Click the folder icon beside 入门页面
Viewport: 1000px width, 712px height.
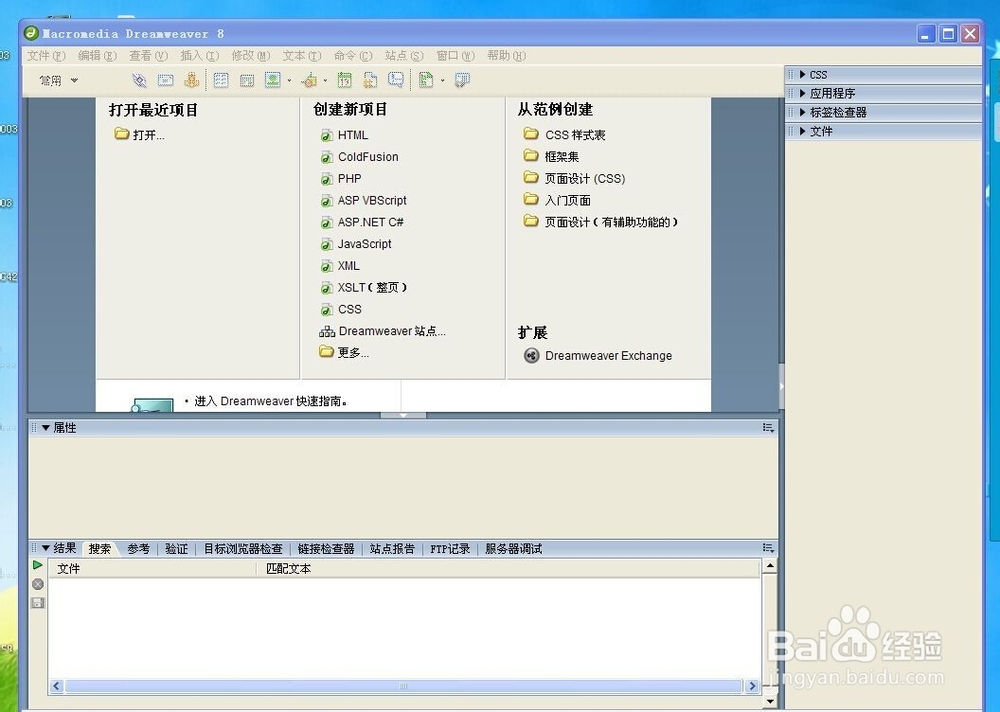[x=531, y=199]
